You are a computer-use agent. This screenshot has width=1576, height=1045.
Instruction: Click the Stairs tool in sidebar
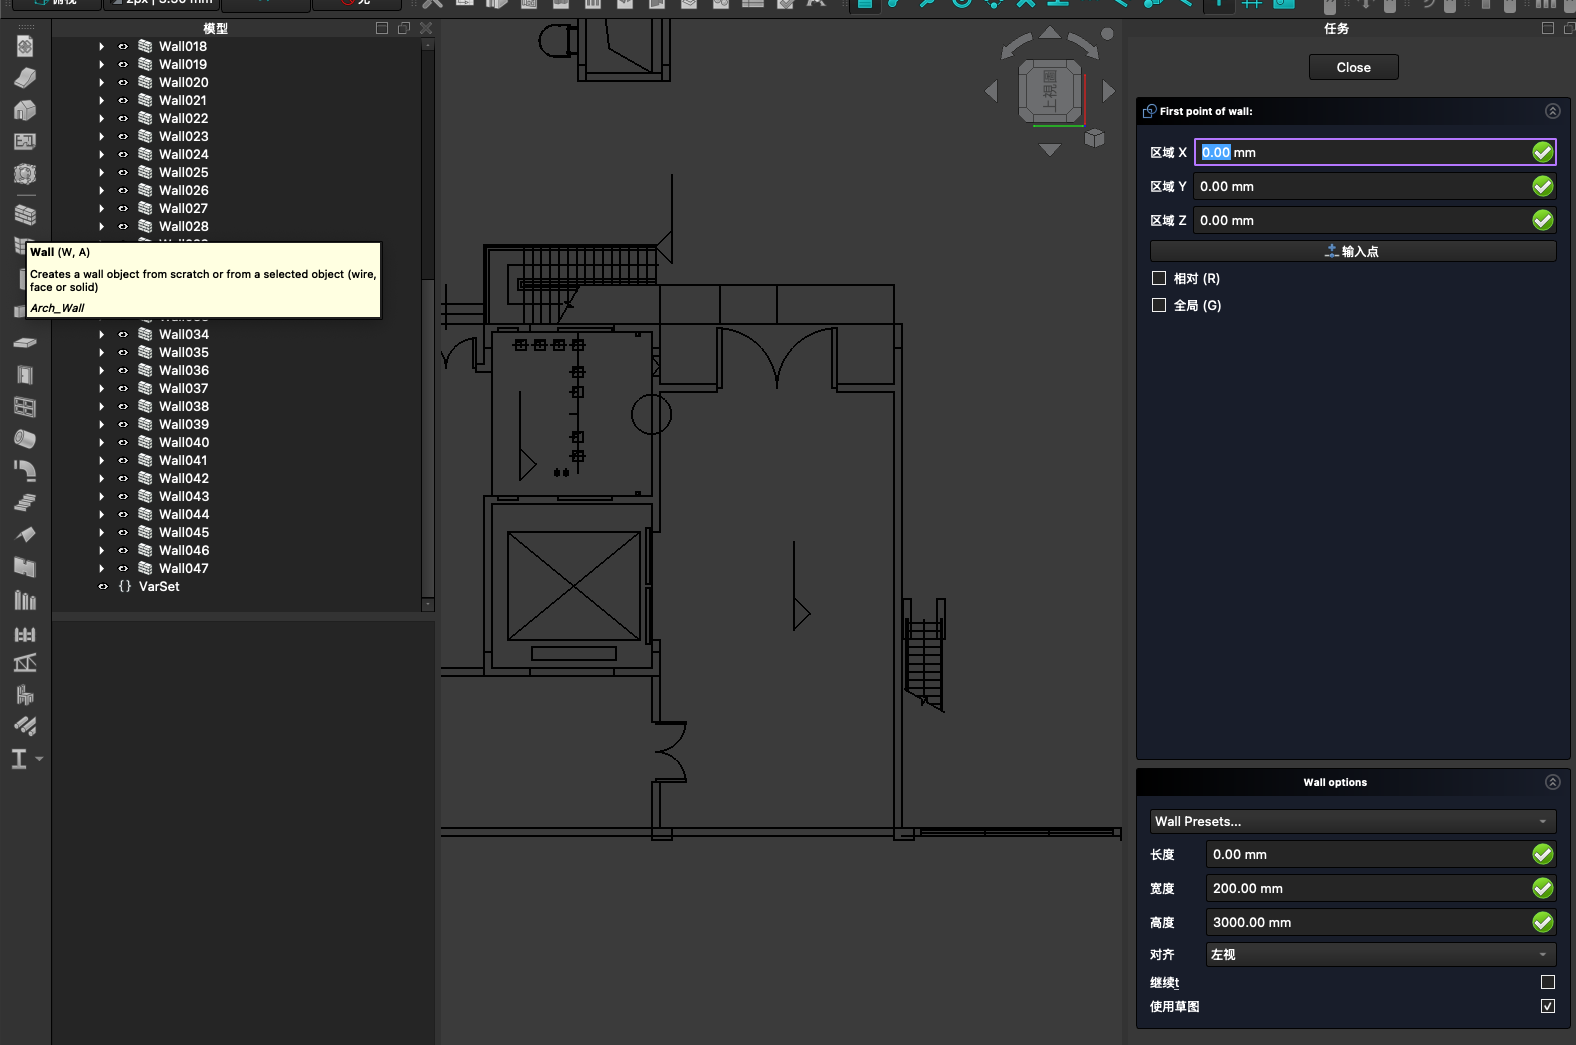tap(25, 502)
